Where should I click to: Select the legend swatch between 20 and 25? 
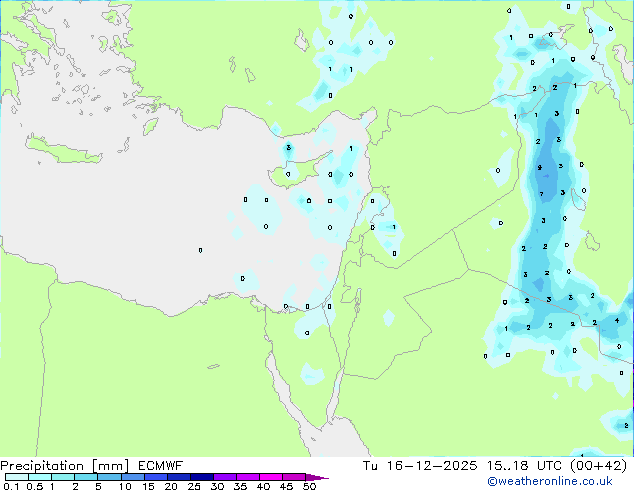pyautogui.click(x=178, y=477)
